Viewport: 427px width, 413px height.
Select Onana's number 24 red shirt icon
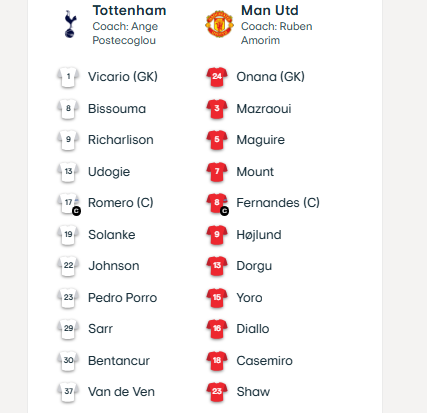[217, 77]
